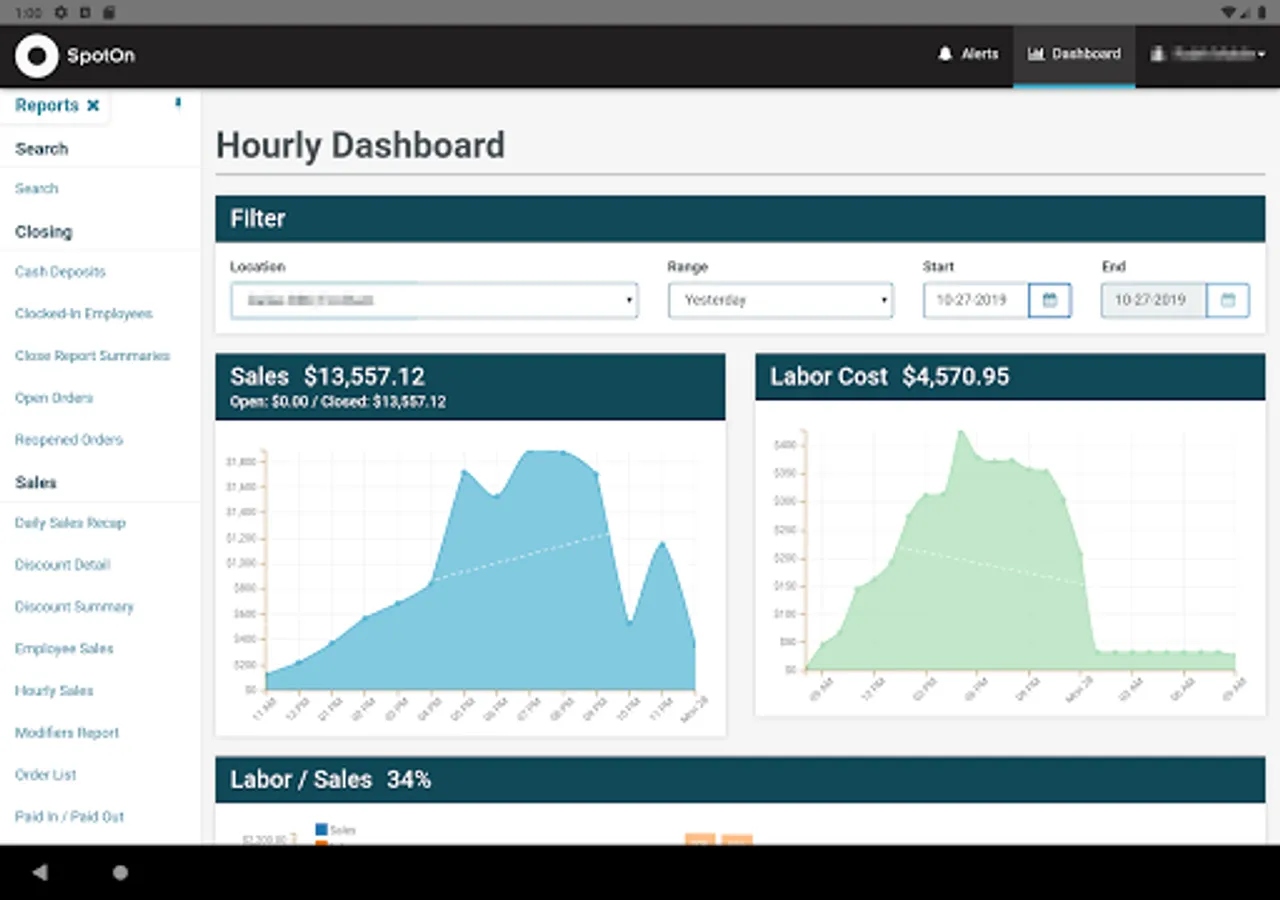Open the End date calendar icon

[x=1228, y=300]
